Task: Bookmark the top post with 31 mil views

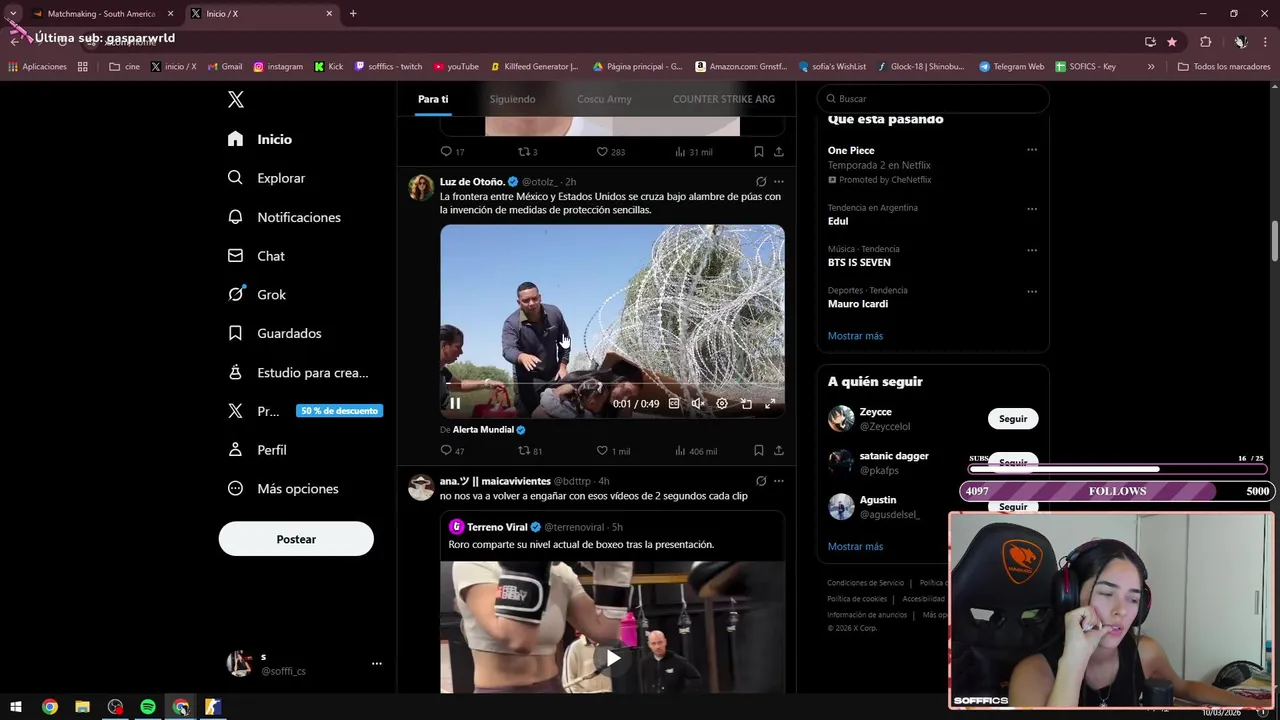Action: point(759,152)
